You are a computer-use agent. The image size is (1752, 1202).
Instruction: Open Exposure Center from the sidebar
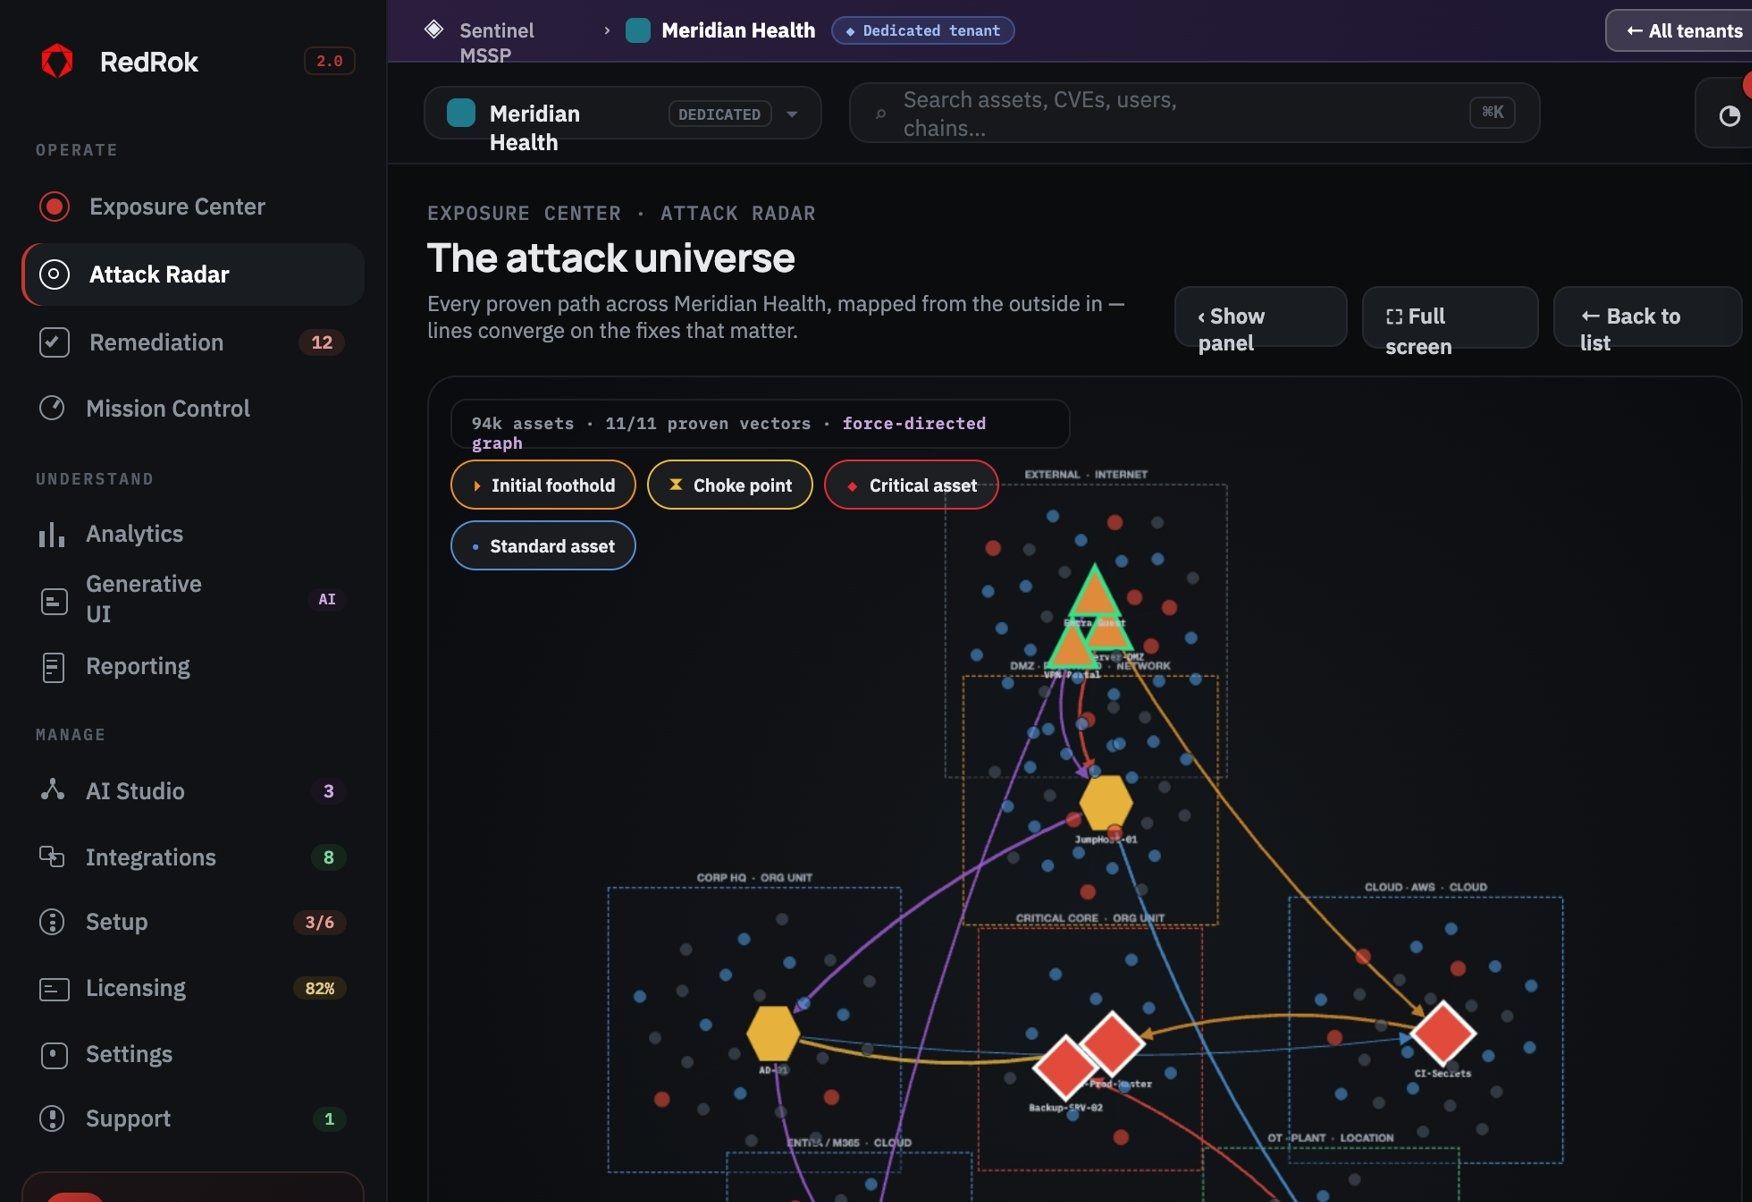coord(192,207)
